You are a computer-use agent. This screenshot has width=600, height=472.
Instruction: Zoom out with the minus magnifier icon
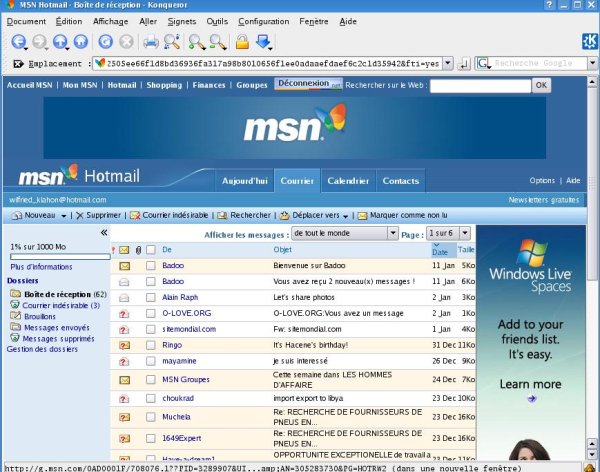click(x=217, y=42)
